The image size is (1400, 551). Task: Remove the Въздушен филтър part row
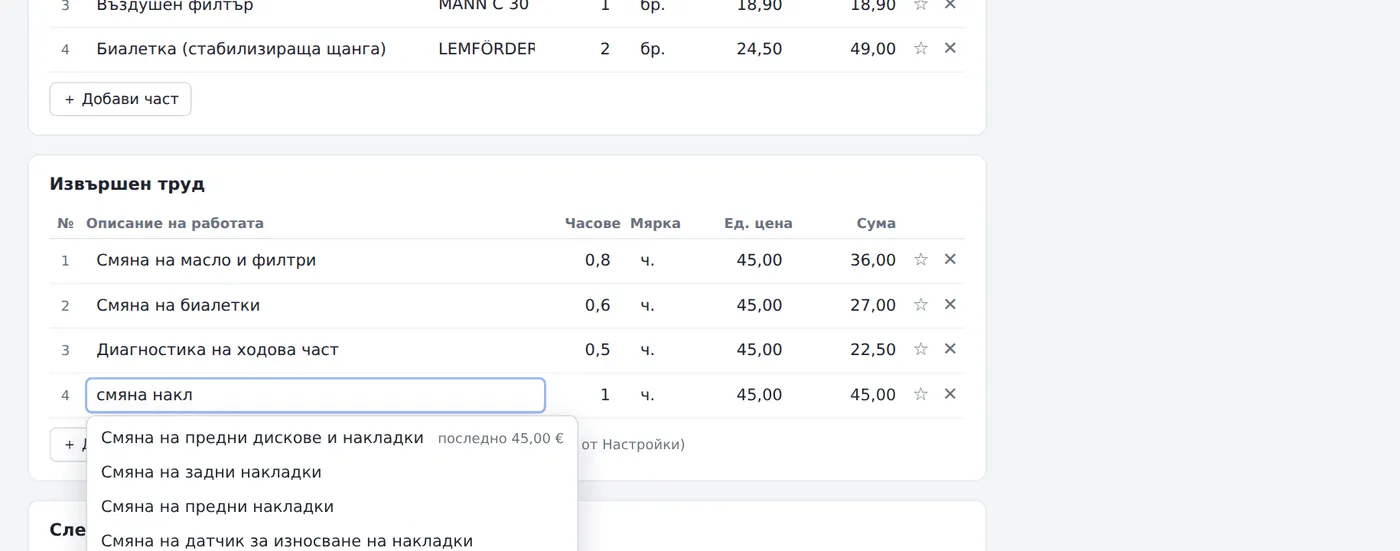pos(950,5)
